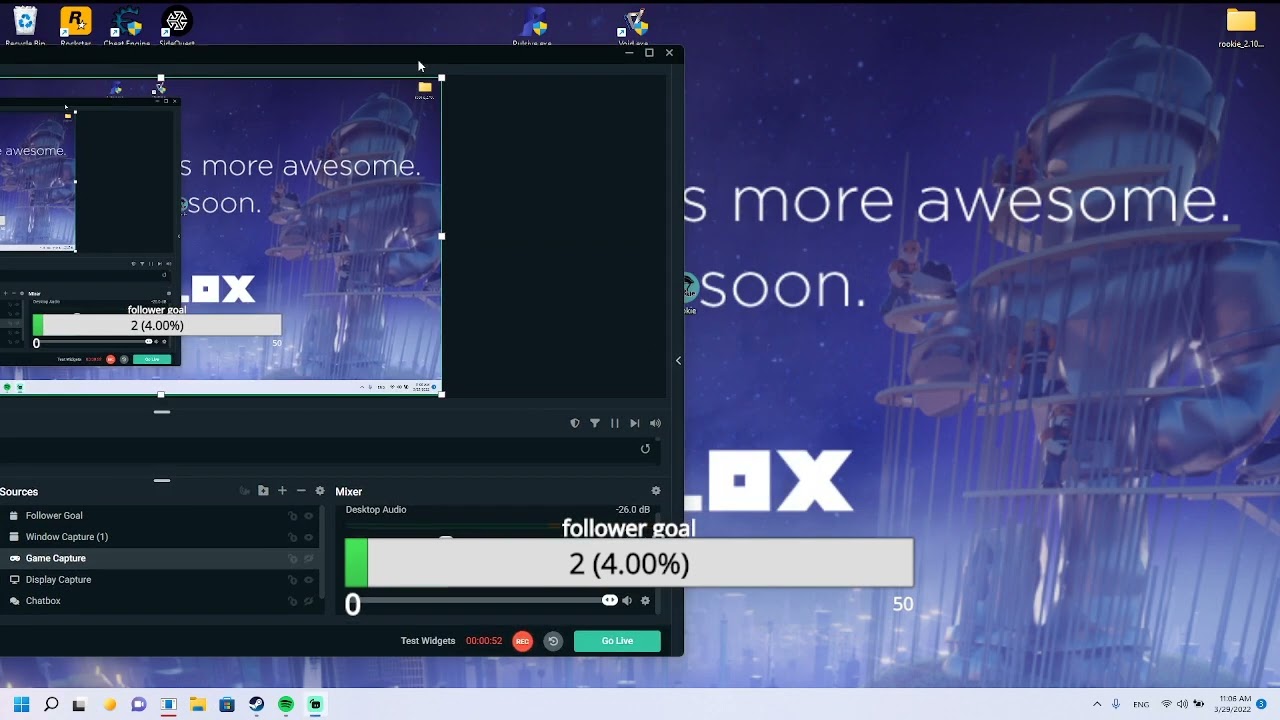This screenshot has width=1280, height=720.
Task: Open the notification badge showing 3
Action: coord(1262,704)
